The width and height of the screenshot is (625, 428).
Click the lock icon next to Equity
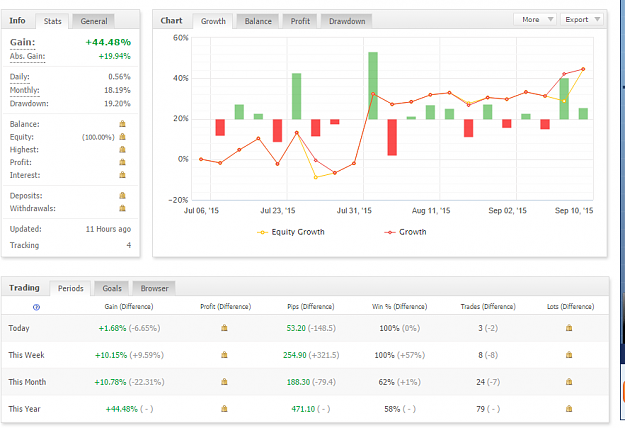tap(122, 137)
